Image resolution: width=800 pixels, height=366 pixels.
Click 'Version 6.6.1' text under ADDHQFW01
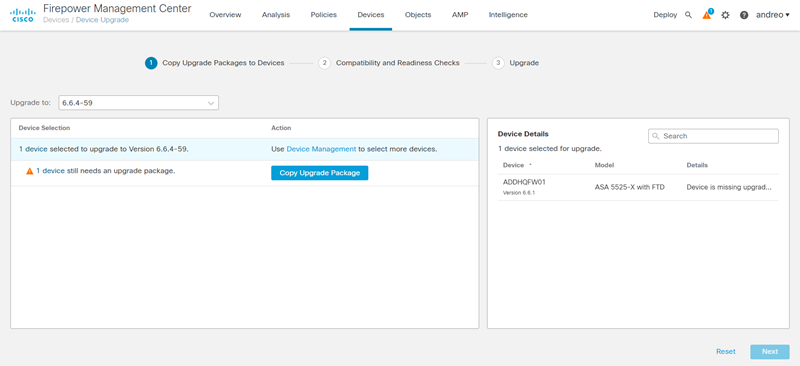tap(520, 193)
